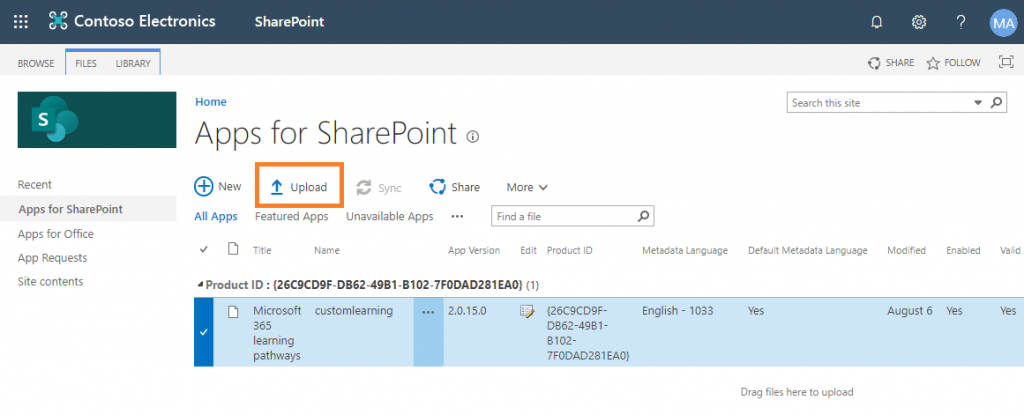Click the Search this site box
Image resolution: width=1024 pixels, height=415 pixels.
pyautogui.click(x=880, y=103)
